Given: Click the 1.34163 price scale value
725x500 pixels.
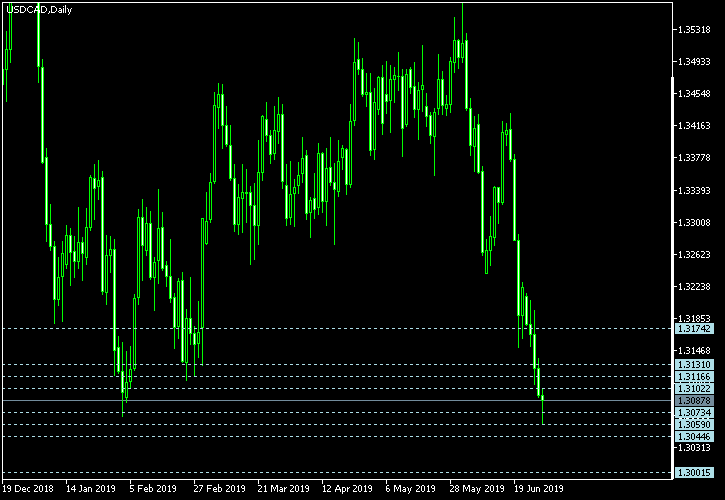Looking at the screenshot, I should click(694, 126).
